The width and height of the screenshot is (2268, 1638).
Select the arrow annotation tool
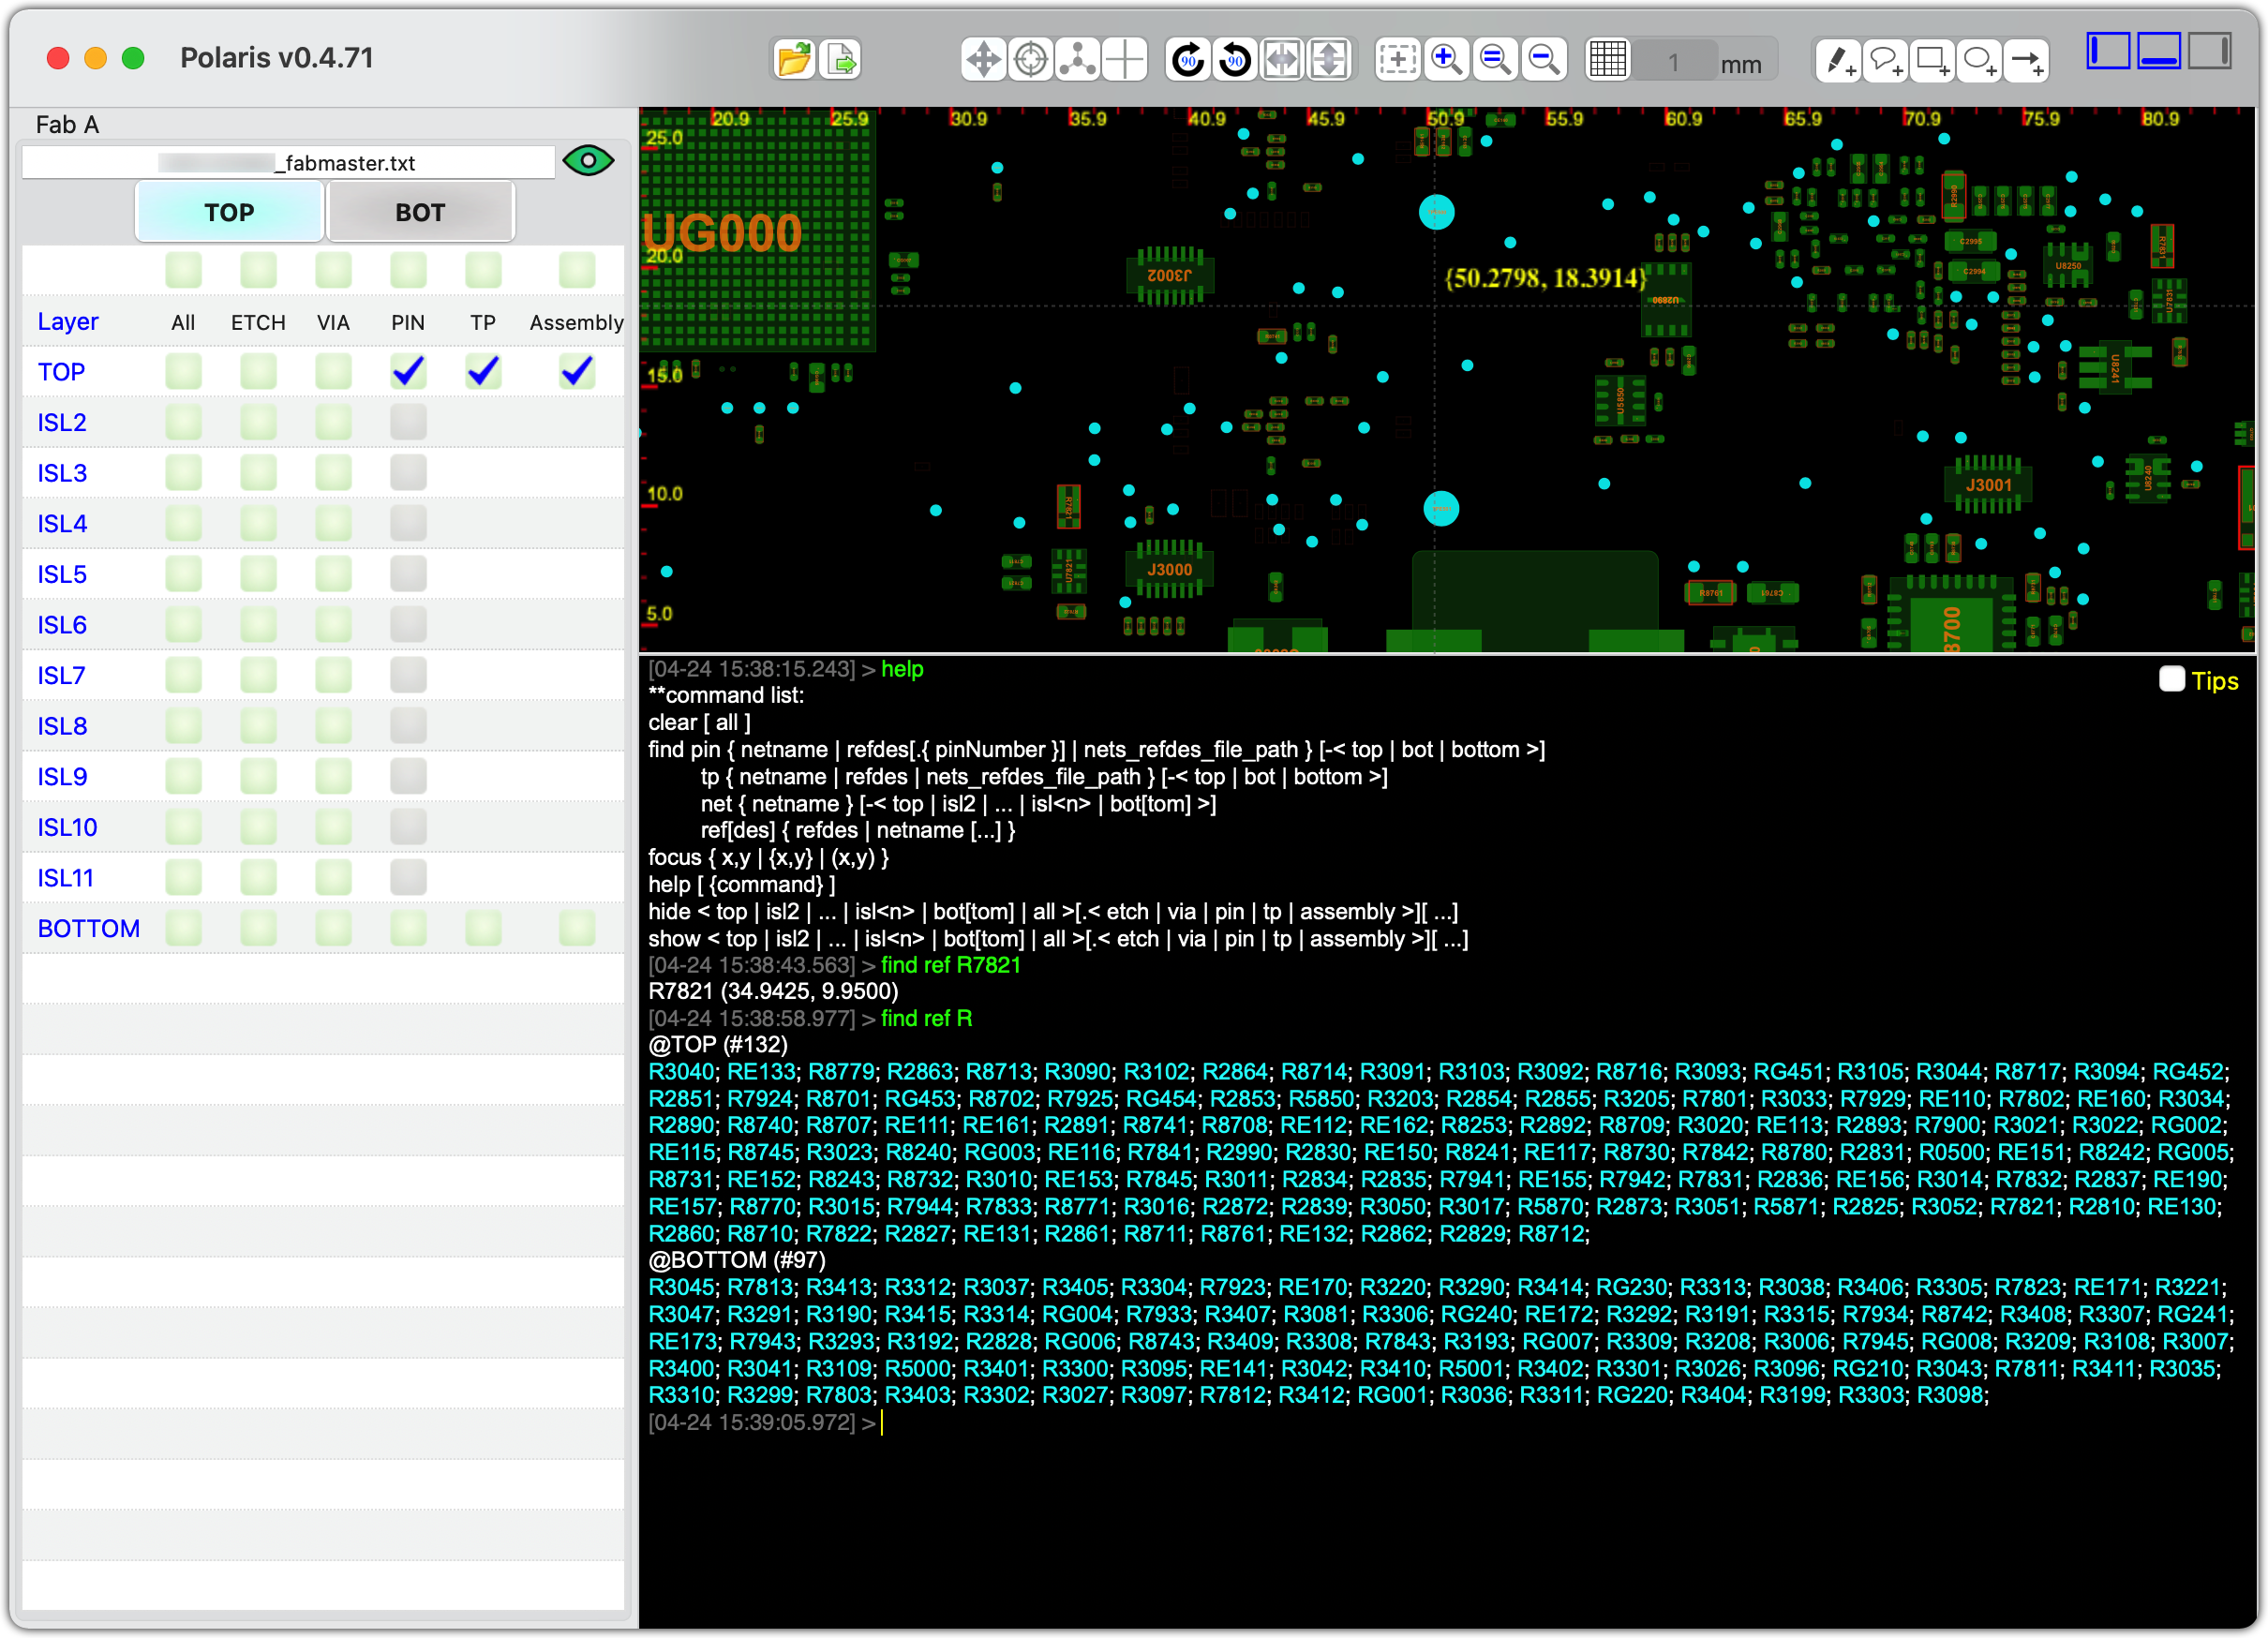tap(2026, 61)
